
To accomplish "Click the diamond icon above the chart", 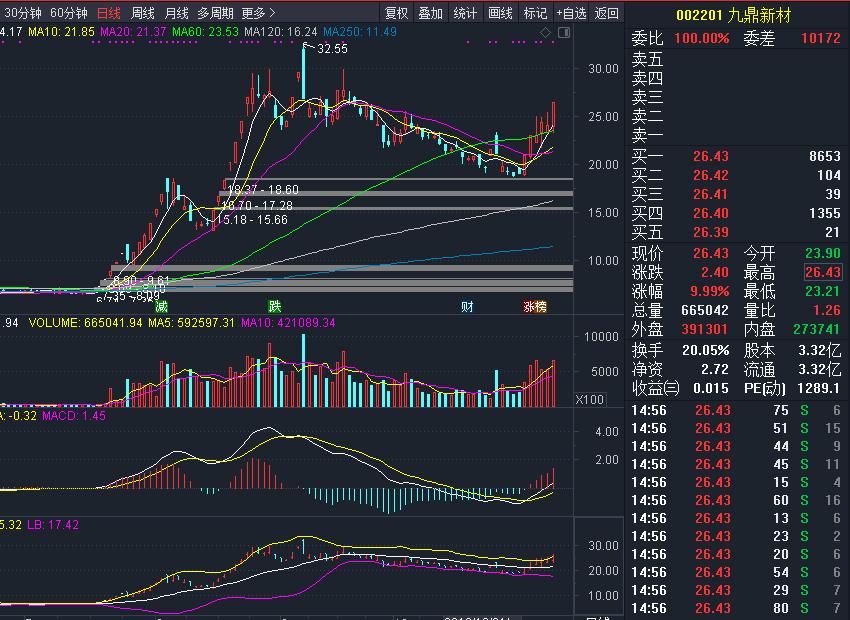I will 543,33.
